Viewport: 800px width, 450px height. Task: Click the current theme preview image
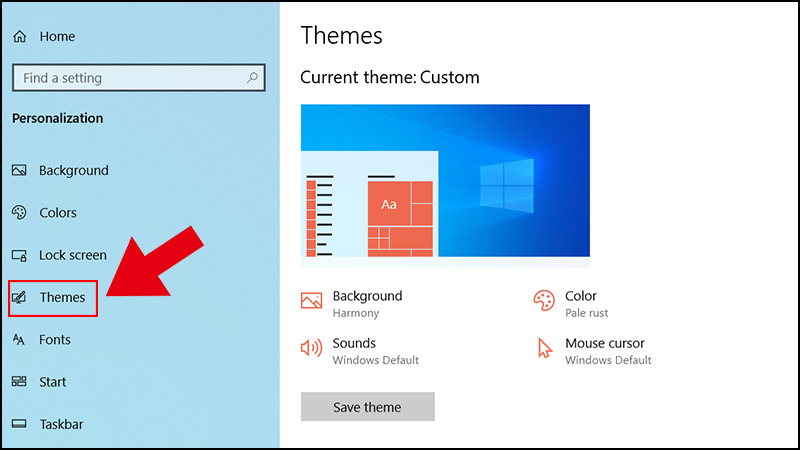(445, 185)
